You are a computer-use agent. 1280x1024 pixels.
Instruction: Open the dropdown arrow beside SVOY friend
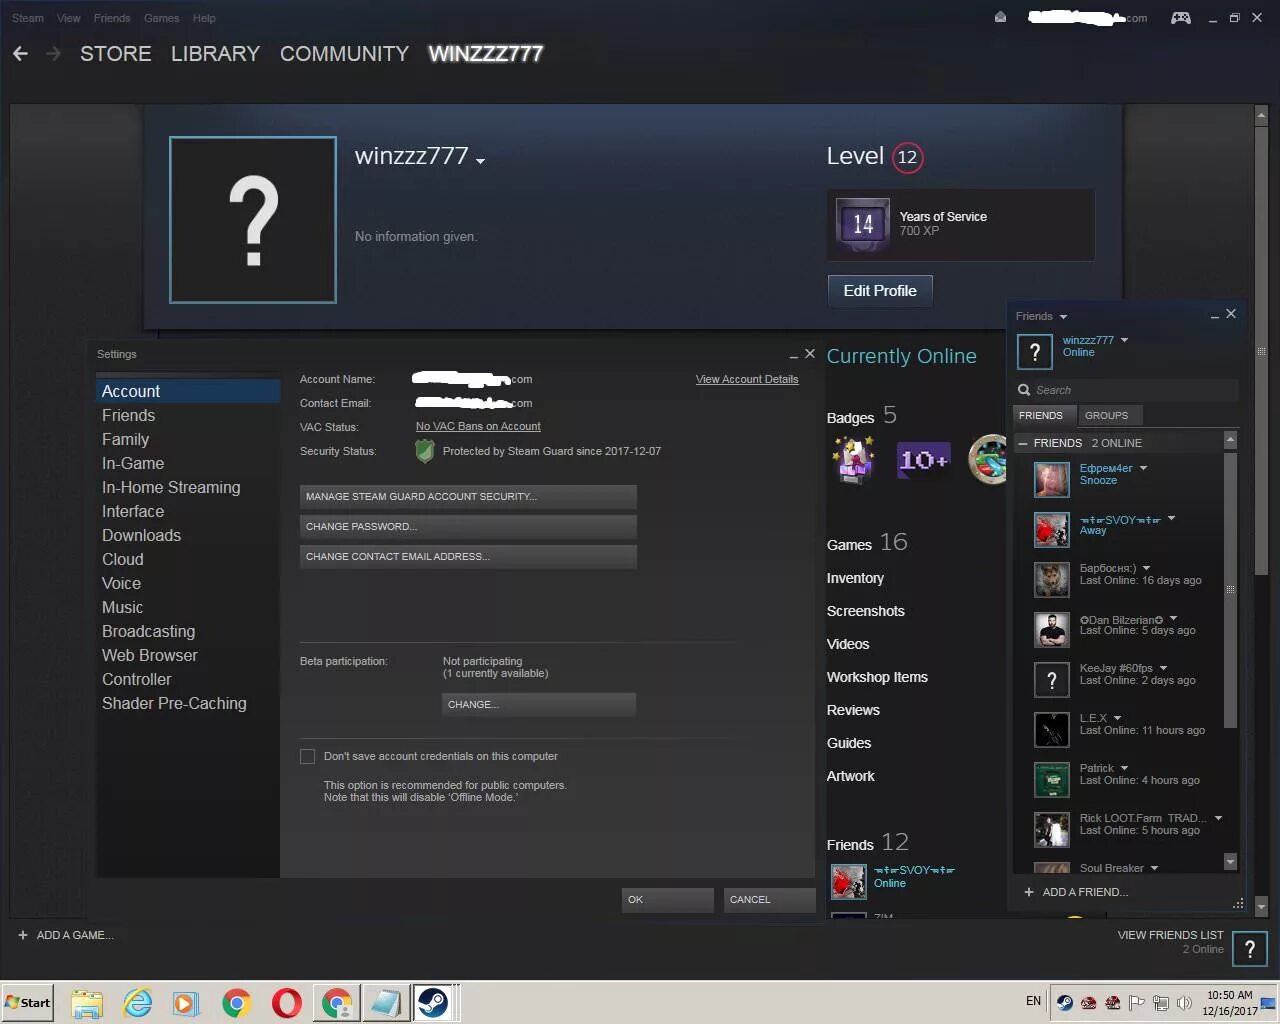[x=1171, y=518]
